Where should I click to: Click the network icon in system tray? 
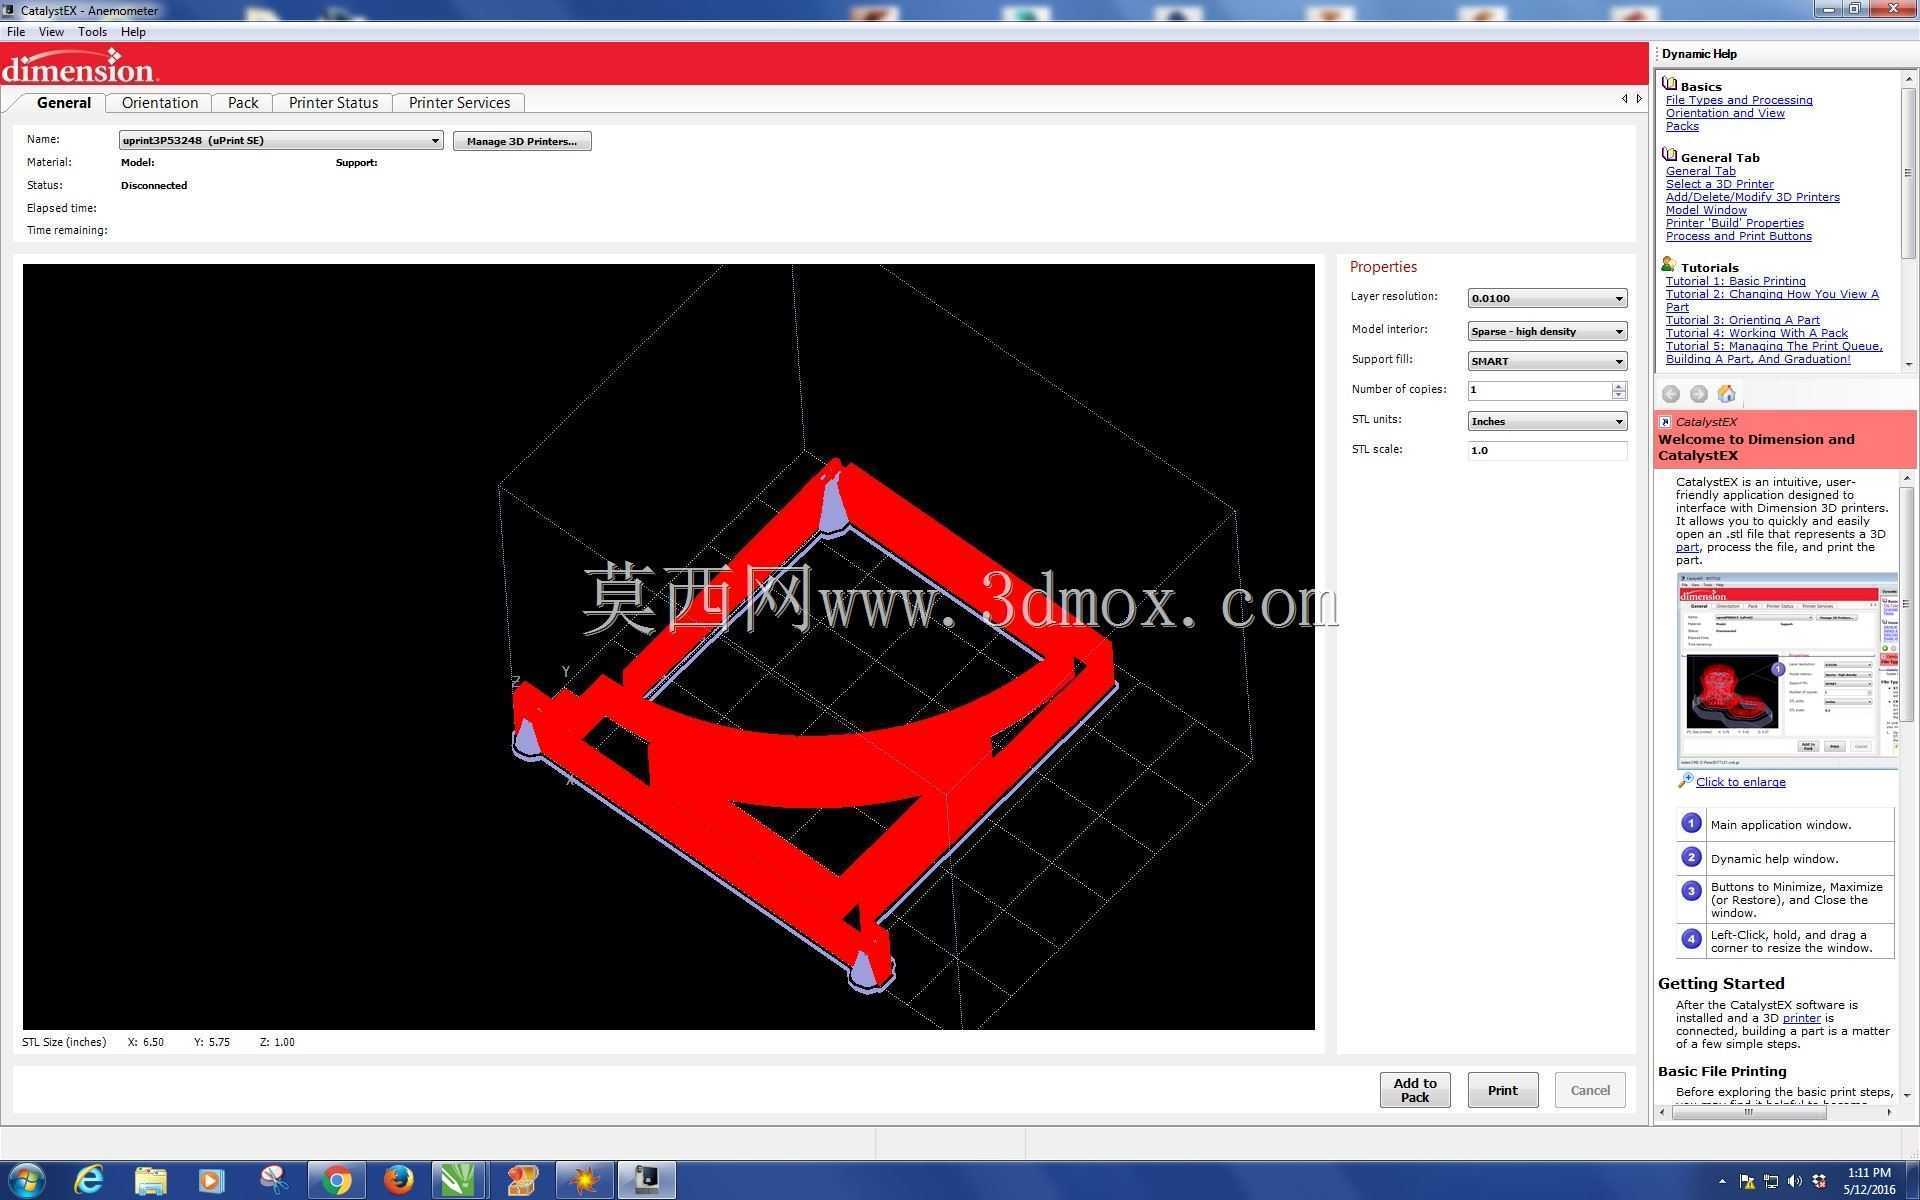click(1771, 1181)
